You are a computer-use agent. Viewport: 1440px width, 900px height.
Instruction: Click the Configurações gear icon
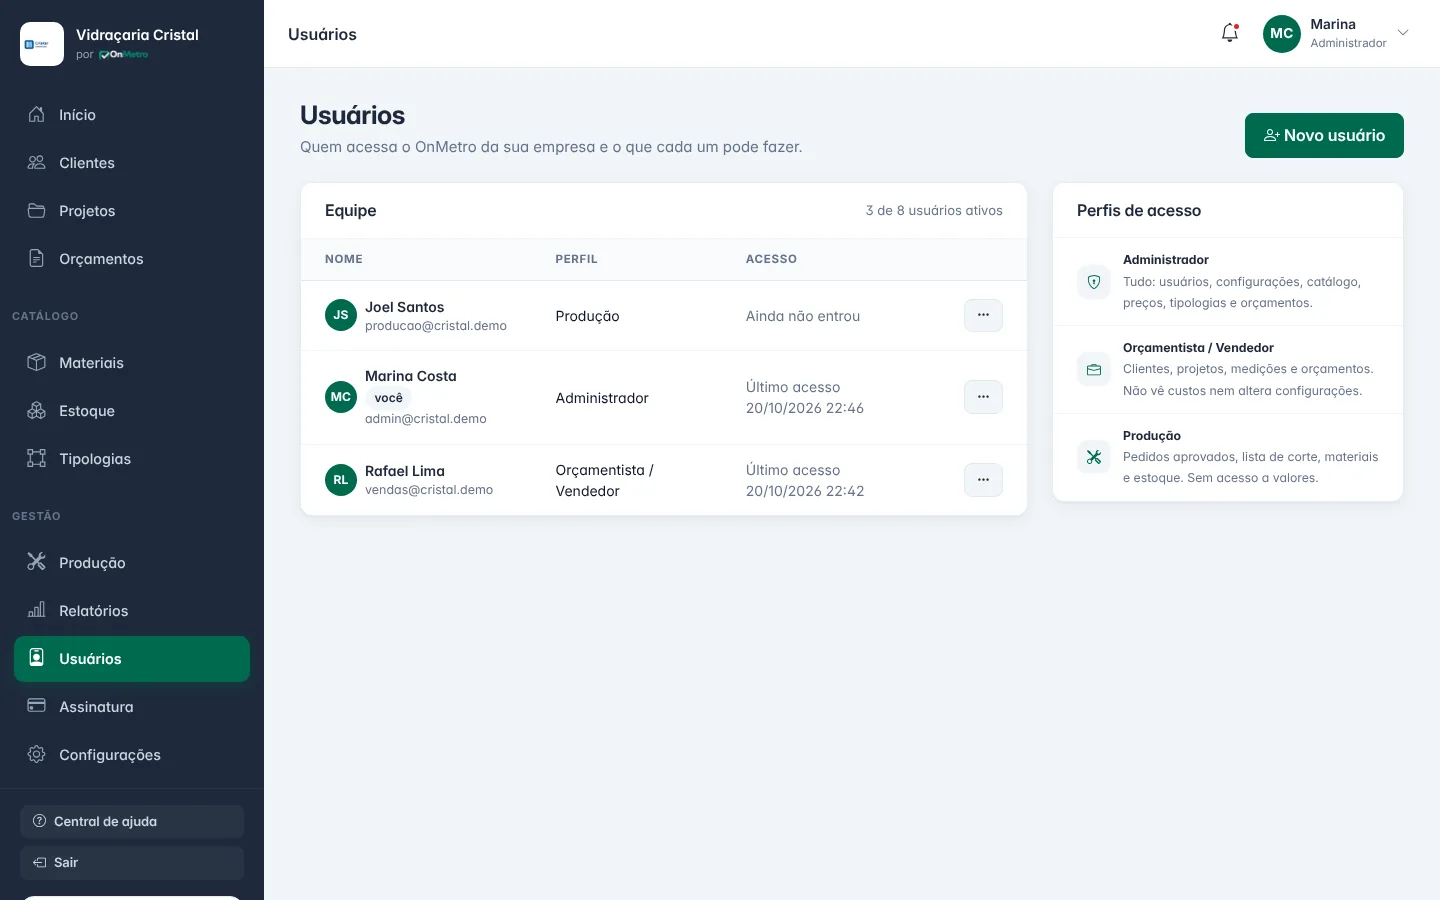tap(37, 754)
